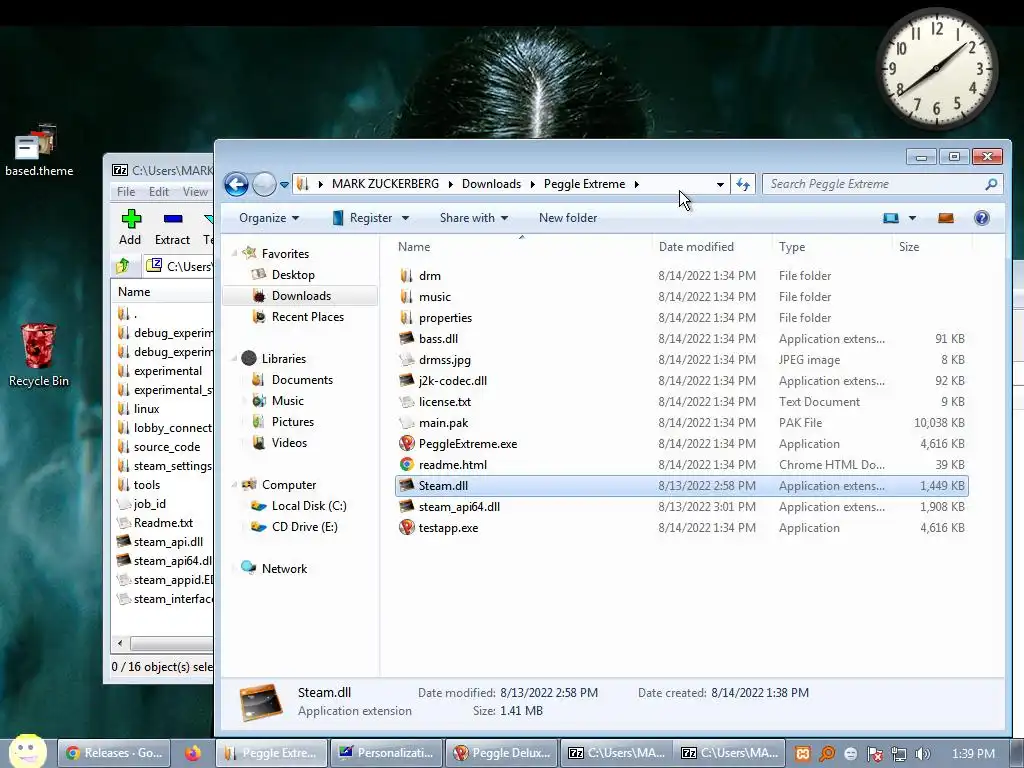Click View menu in 7-Zip window
Image resolution: width=1024 pixels, height=768 pixels.
(x=195, y=192)
